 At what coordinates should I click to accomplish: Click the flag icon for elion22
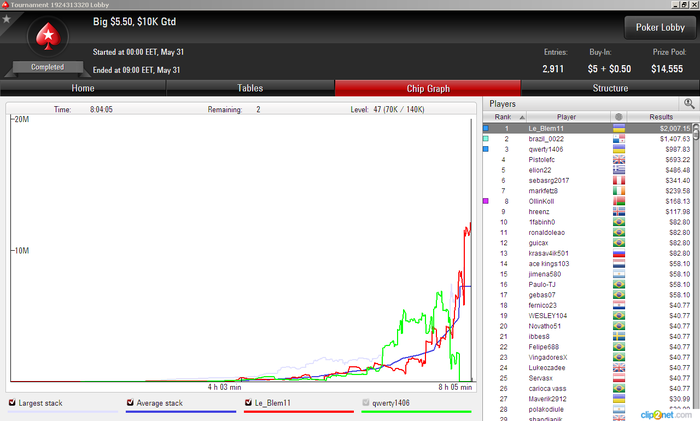[619, 170]
